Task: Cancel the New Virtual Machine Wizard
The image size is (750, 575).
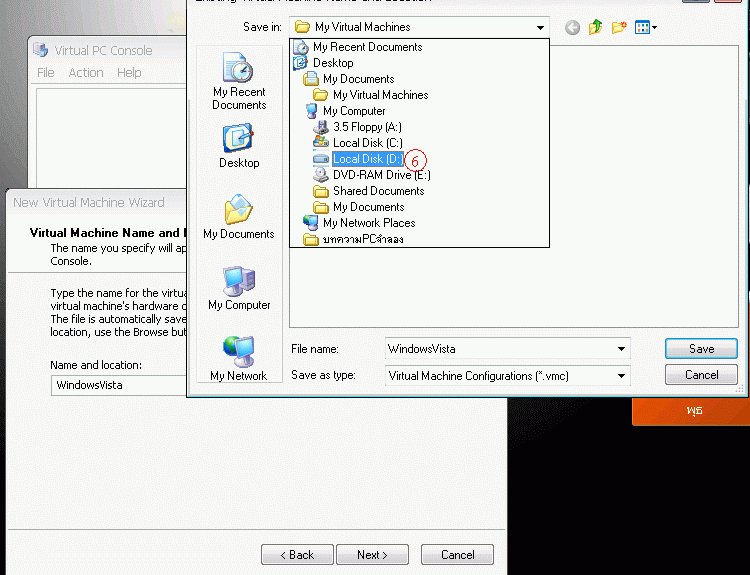Action: 457,555
